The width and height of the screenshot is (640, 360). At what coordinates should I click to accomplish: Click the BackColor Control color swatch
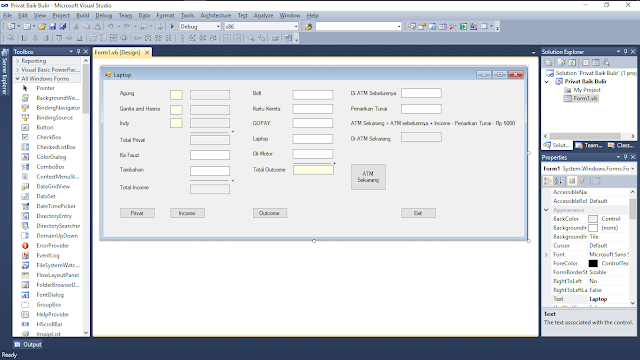pyautogui.click(x=593, y=219)
